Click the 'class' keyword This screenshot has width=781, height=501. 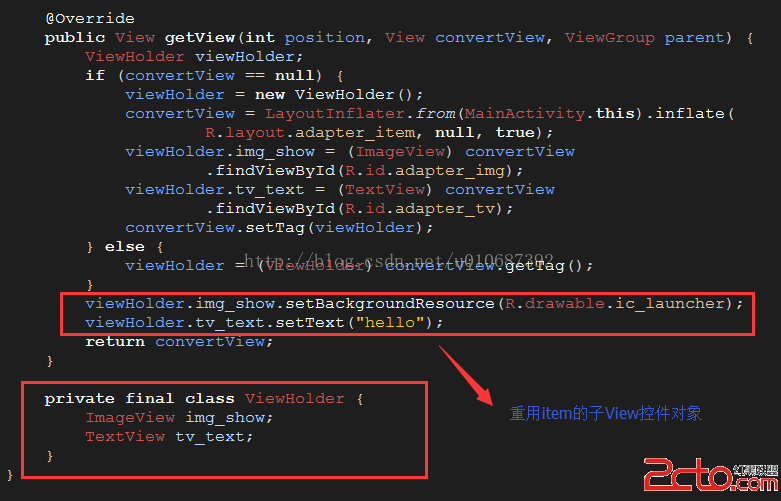210,399
